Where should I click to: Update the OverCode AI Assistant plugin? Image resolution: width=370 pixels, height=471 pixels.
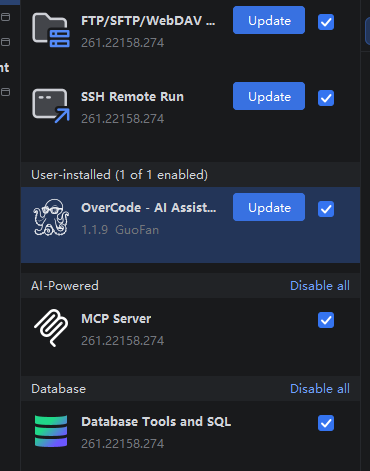pos(269,207)
